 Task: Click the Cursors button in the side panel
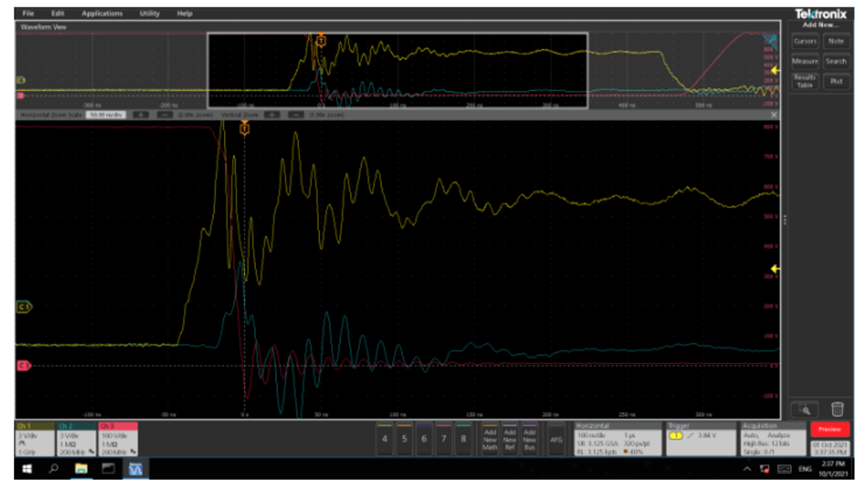point(805,41)
